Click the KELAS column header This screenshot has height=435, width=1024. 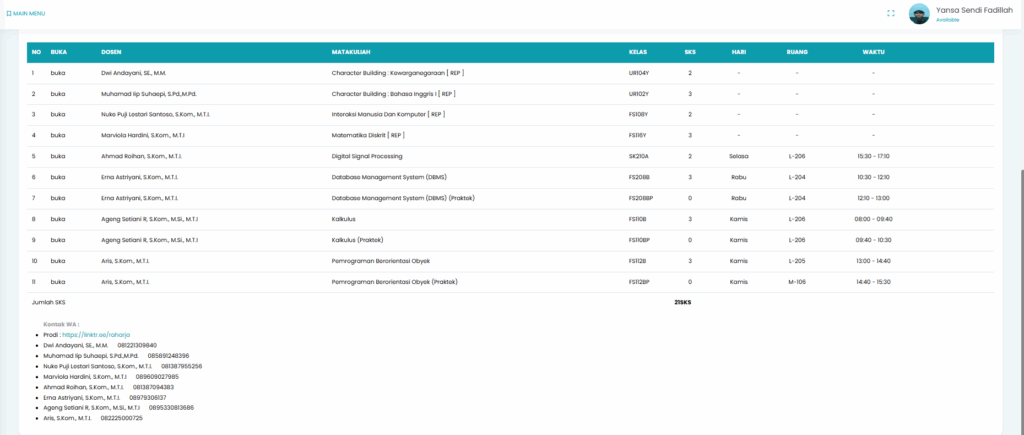point(638,52)
